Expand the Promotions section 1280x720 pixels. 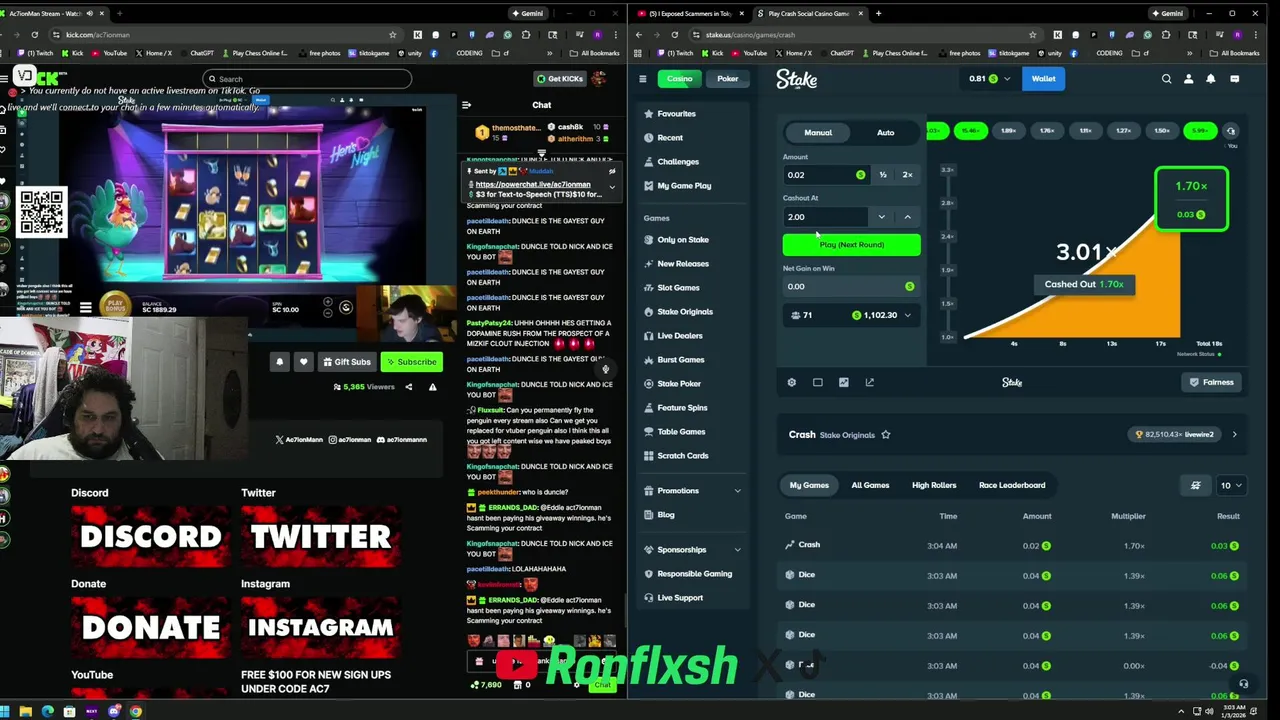point(694,491)
